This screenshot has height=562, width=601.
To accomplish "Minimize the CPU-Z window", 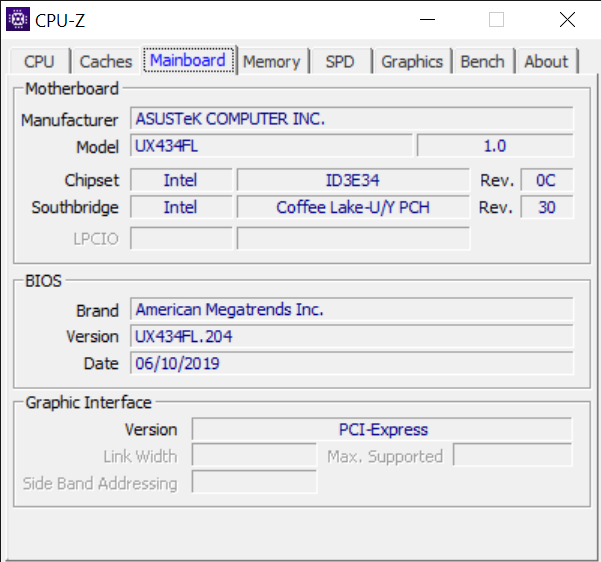I will pos(427,19).
